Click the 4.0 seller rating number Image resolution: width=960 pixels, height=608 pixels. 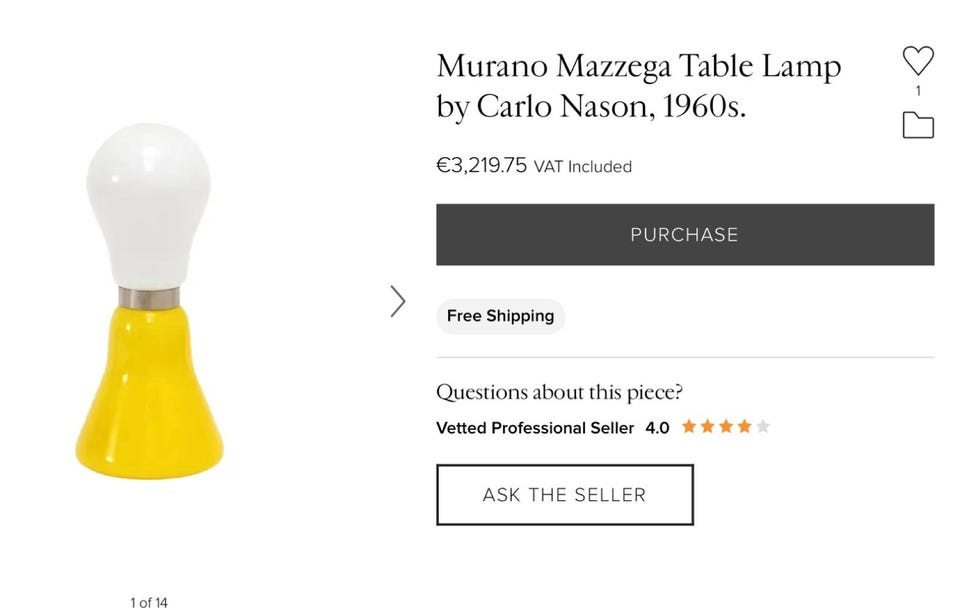tap(657, 428)
